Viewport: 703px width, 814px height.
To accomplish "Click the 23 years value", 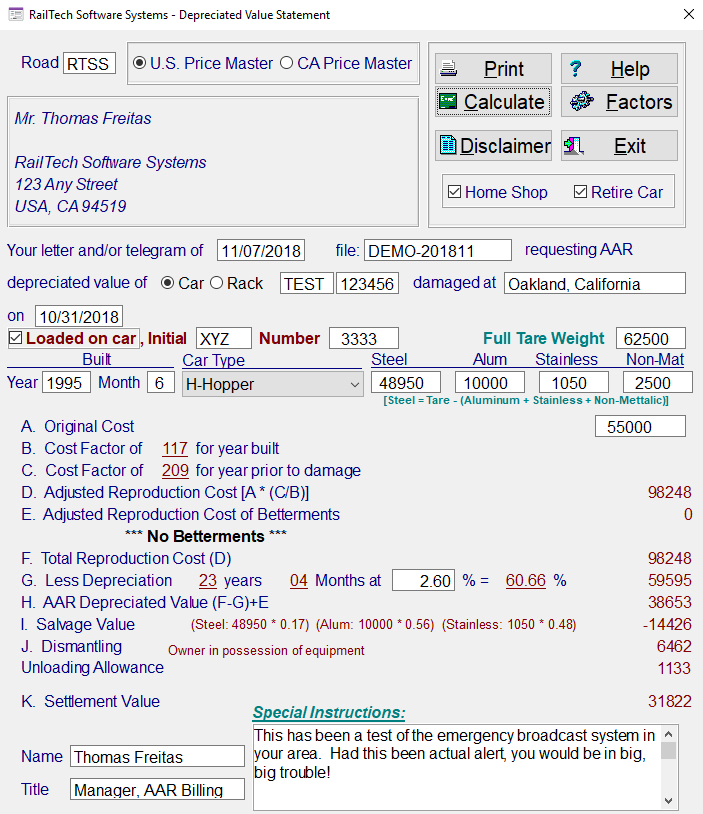I will coord(208,580).
